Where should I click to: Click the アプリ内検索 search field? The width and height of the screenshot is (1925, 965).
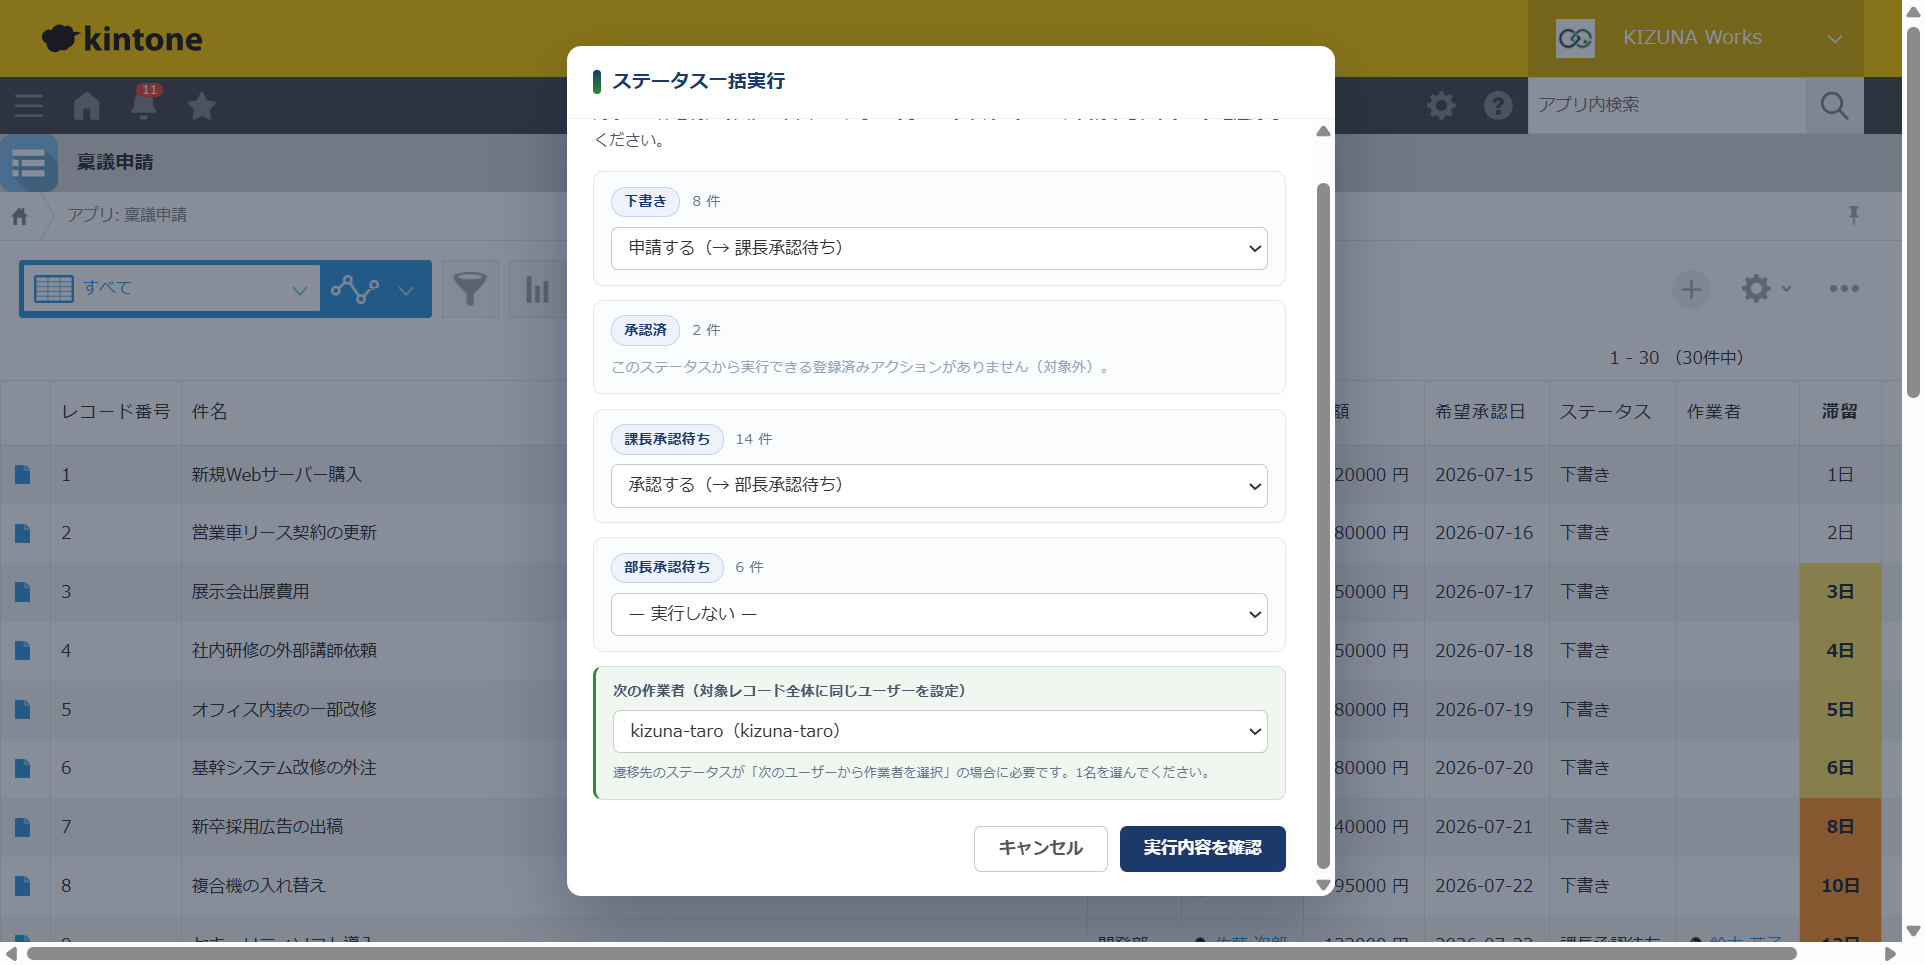(x=1667, y=105)
